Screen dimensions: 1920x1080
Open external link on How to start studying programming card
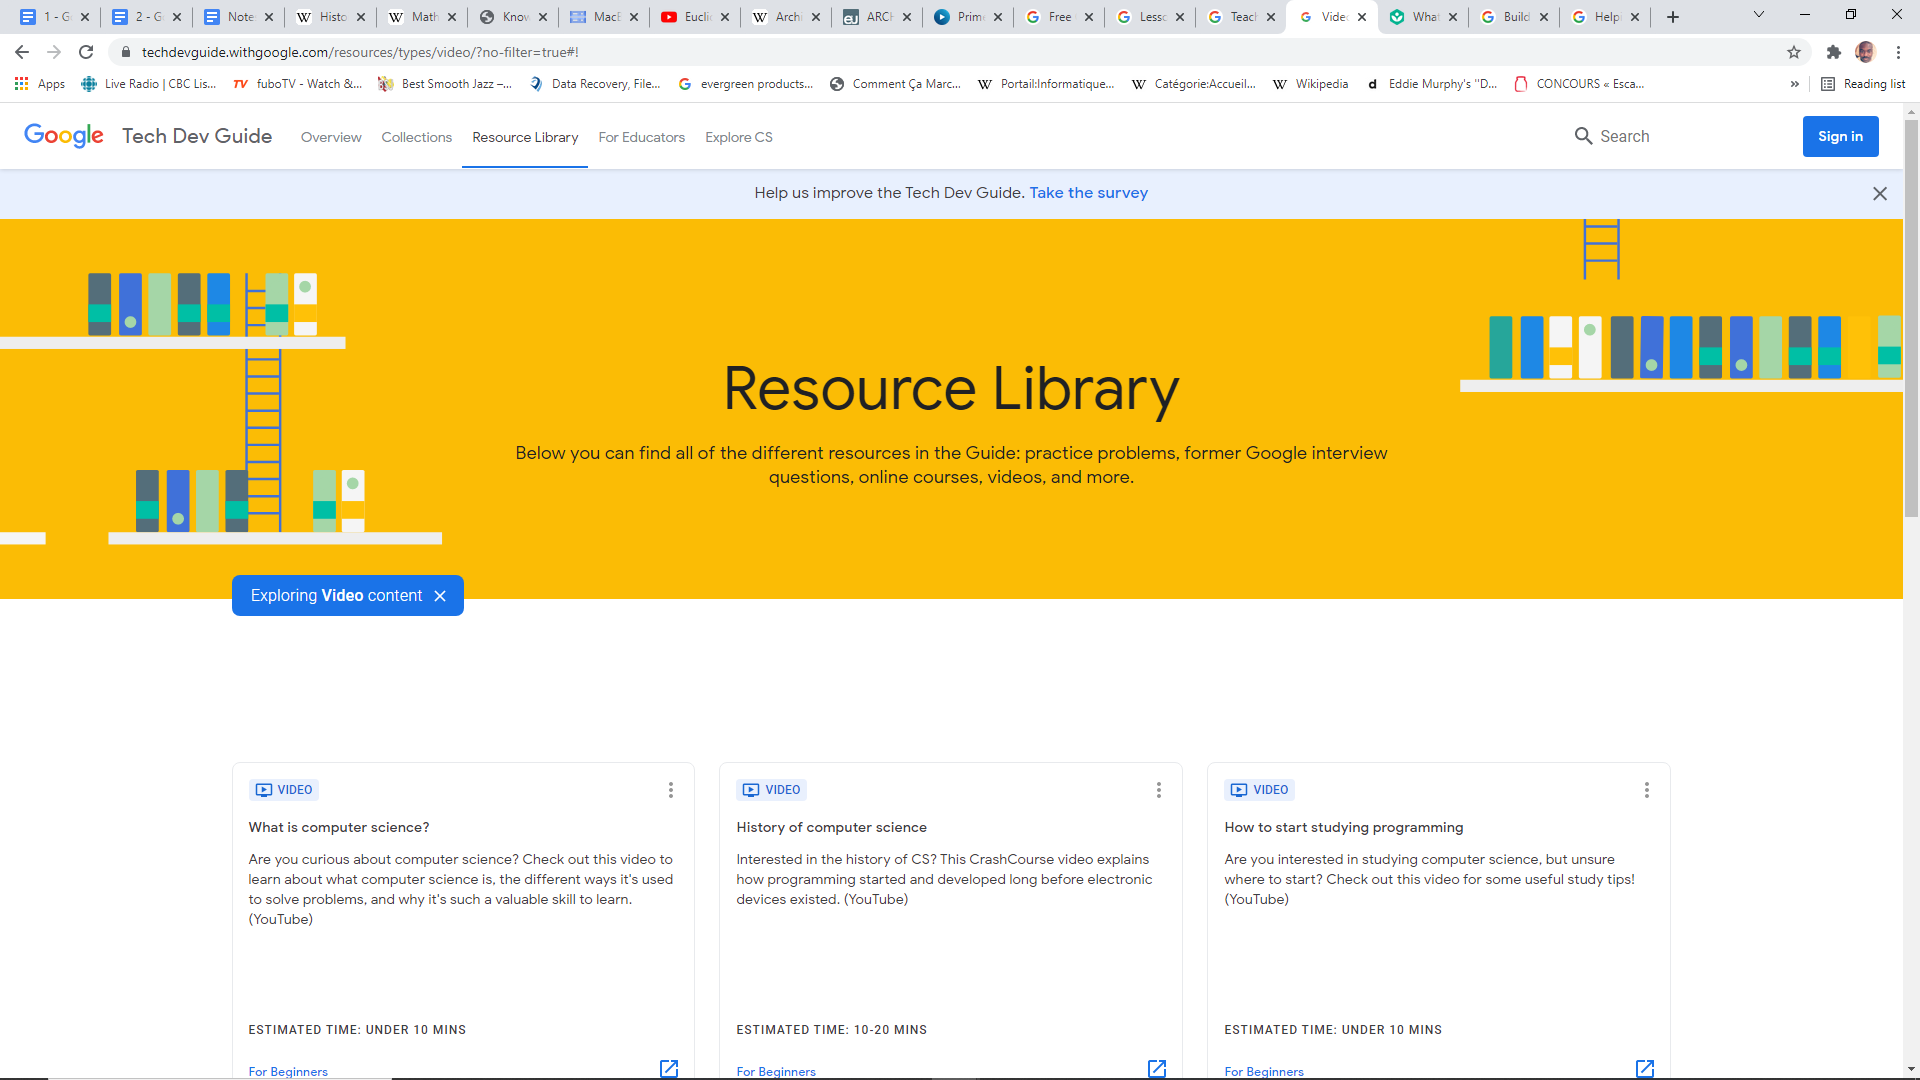click(x=1644, y=1068)
